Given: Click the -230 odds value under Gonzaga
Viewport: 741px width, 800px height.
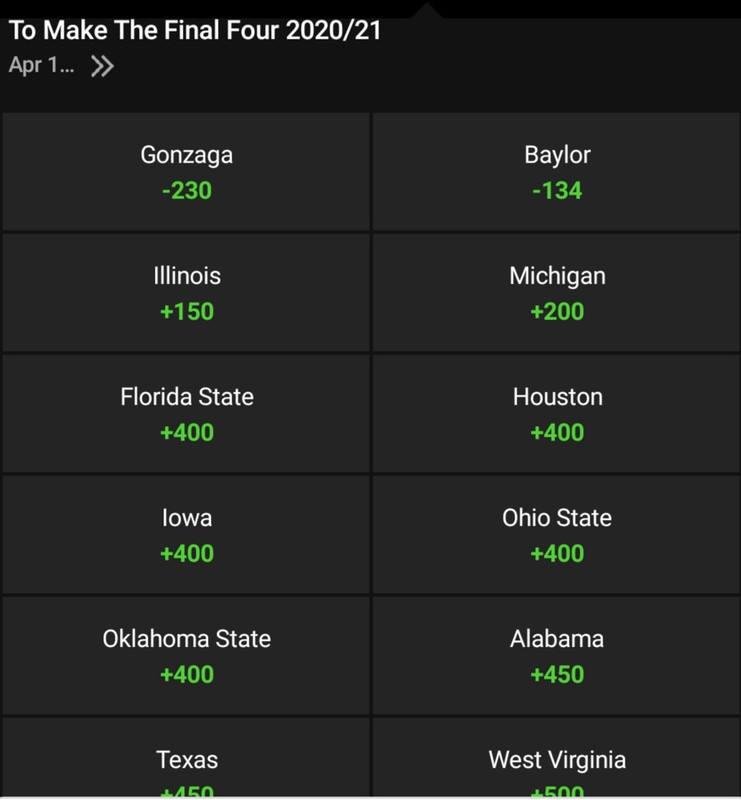Looking at the screenshot, I should pyautogui.click(x=186, y=190).
